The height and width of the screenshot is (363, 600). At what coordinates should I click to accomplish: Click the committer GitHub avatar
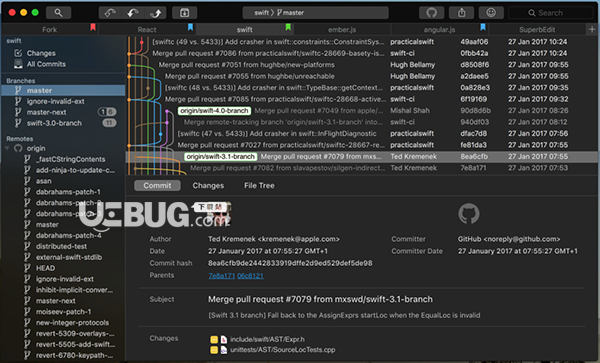click(x=469, y=214)
